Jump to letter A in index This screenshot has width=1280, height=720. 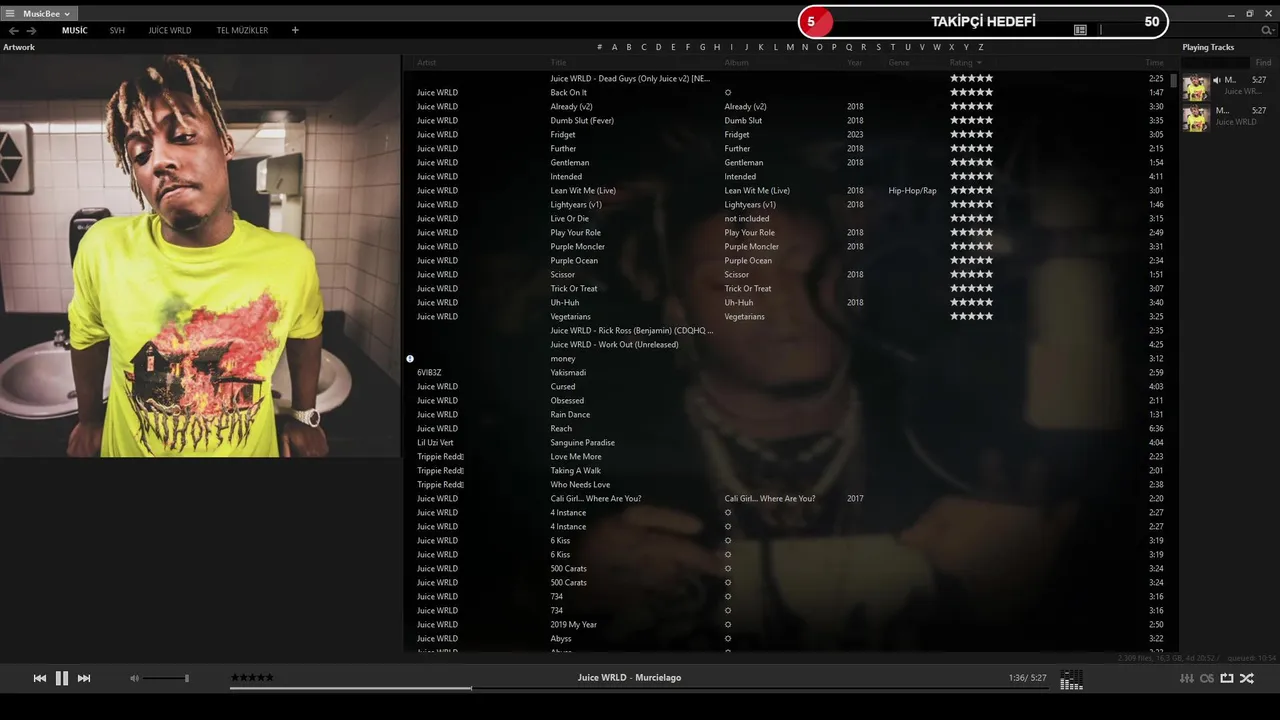click(x=614, y=47)
